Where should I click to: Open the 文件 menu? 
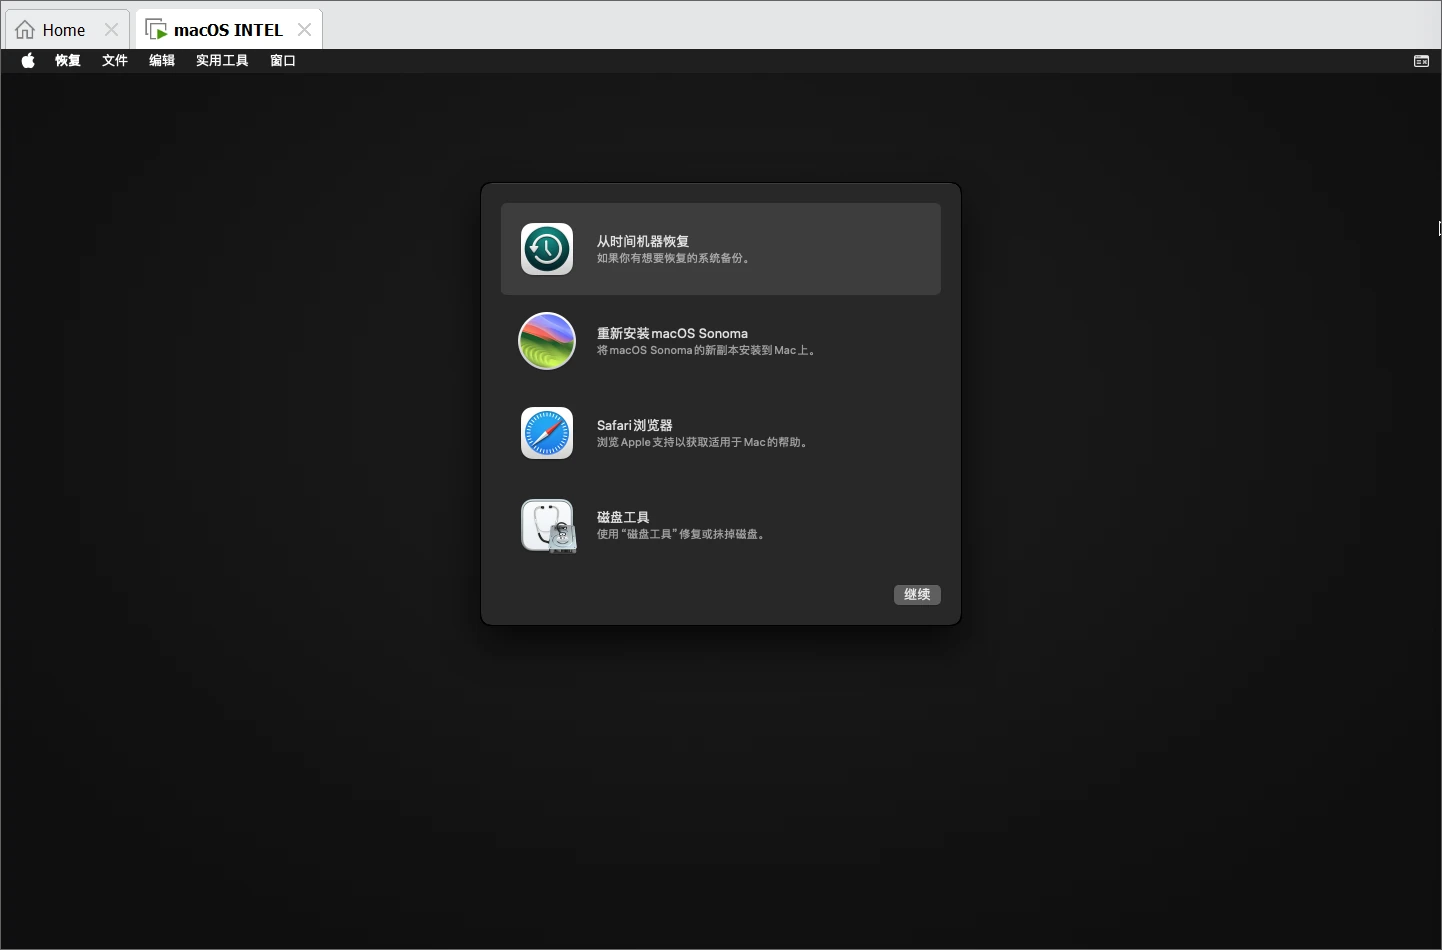coord(115,61)
